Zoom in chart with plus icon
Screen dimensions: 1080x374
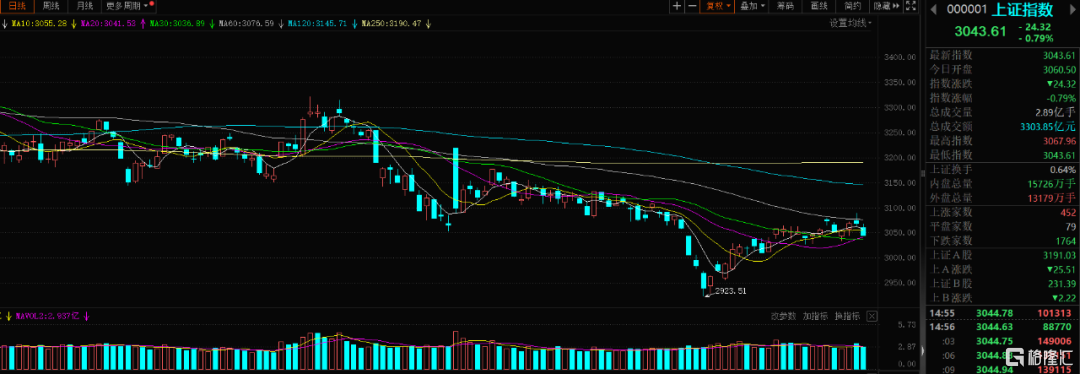point(677,6)
